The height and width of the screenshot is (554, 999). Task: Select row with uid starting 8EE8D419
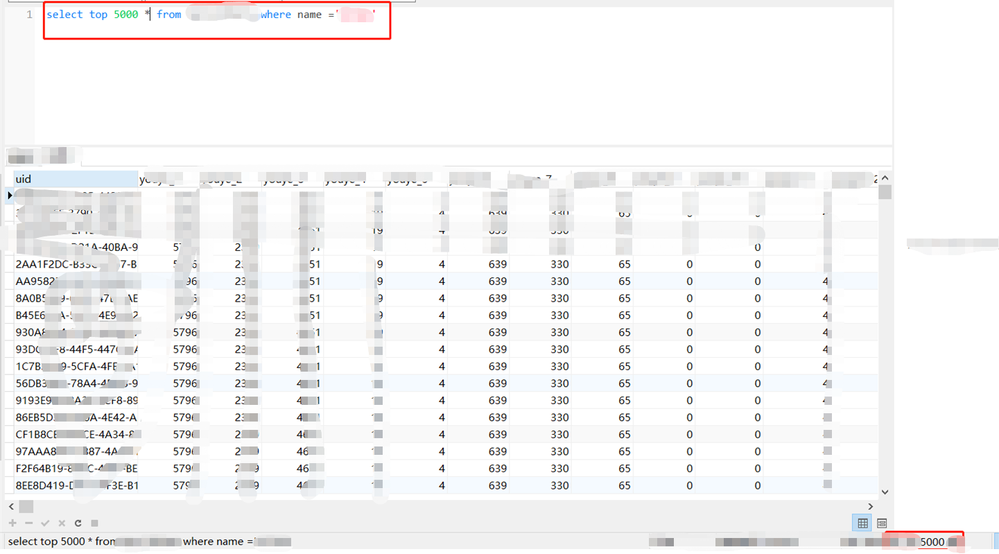point(446,485)
